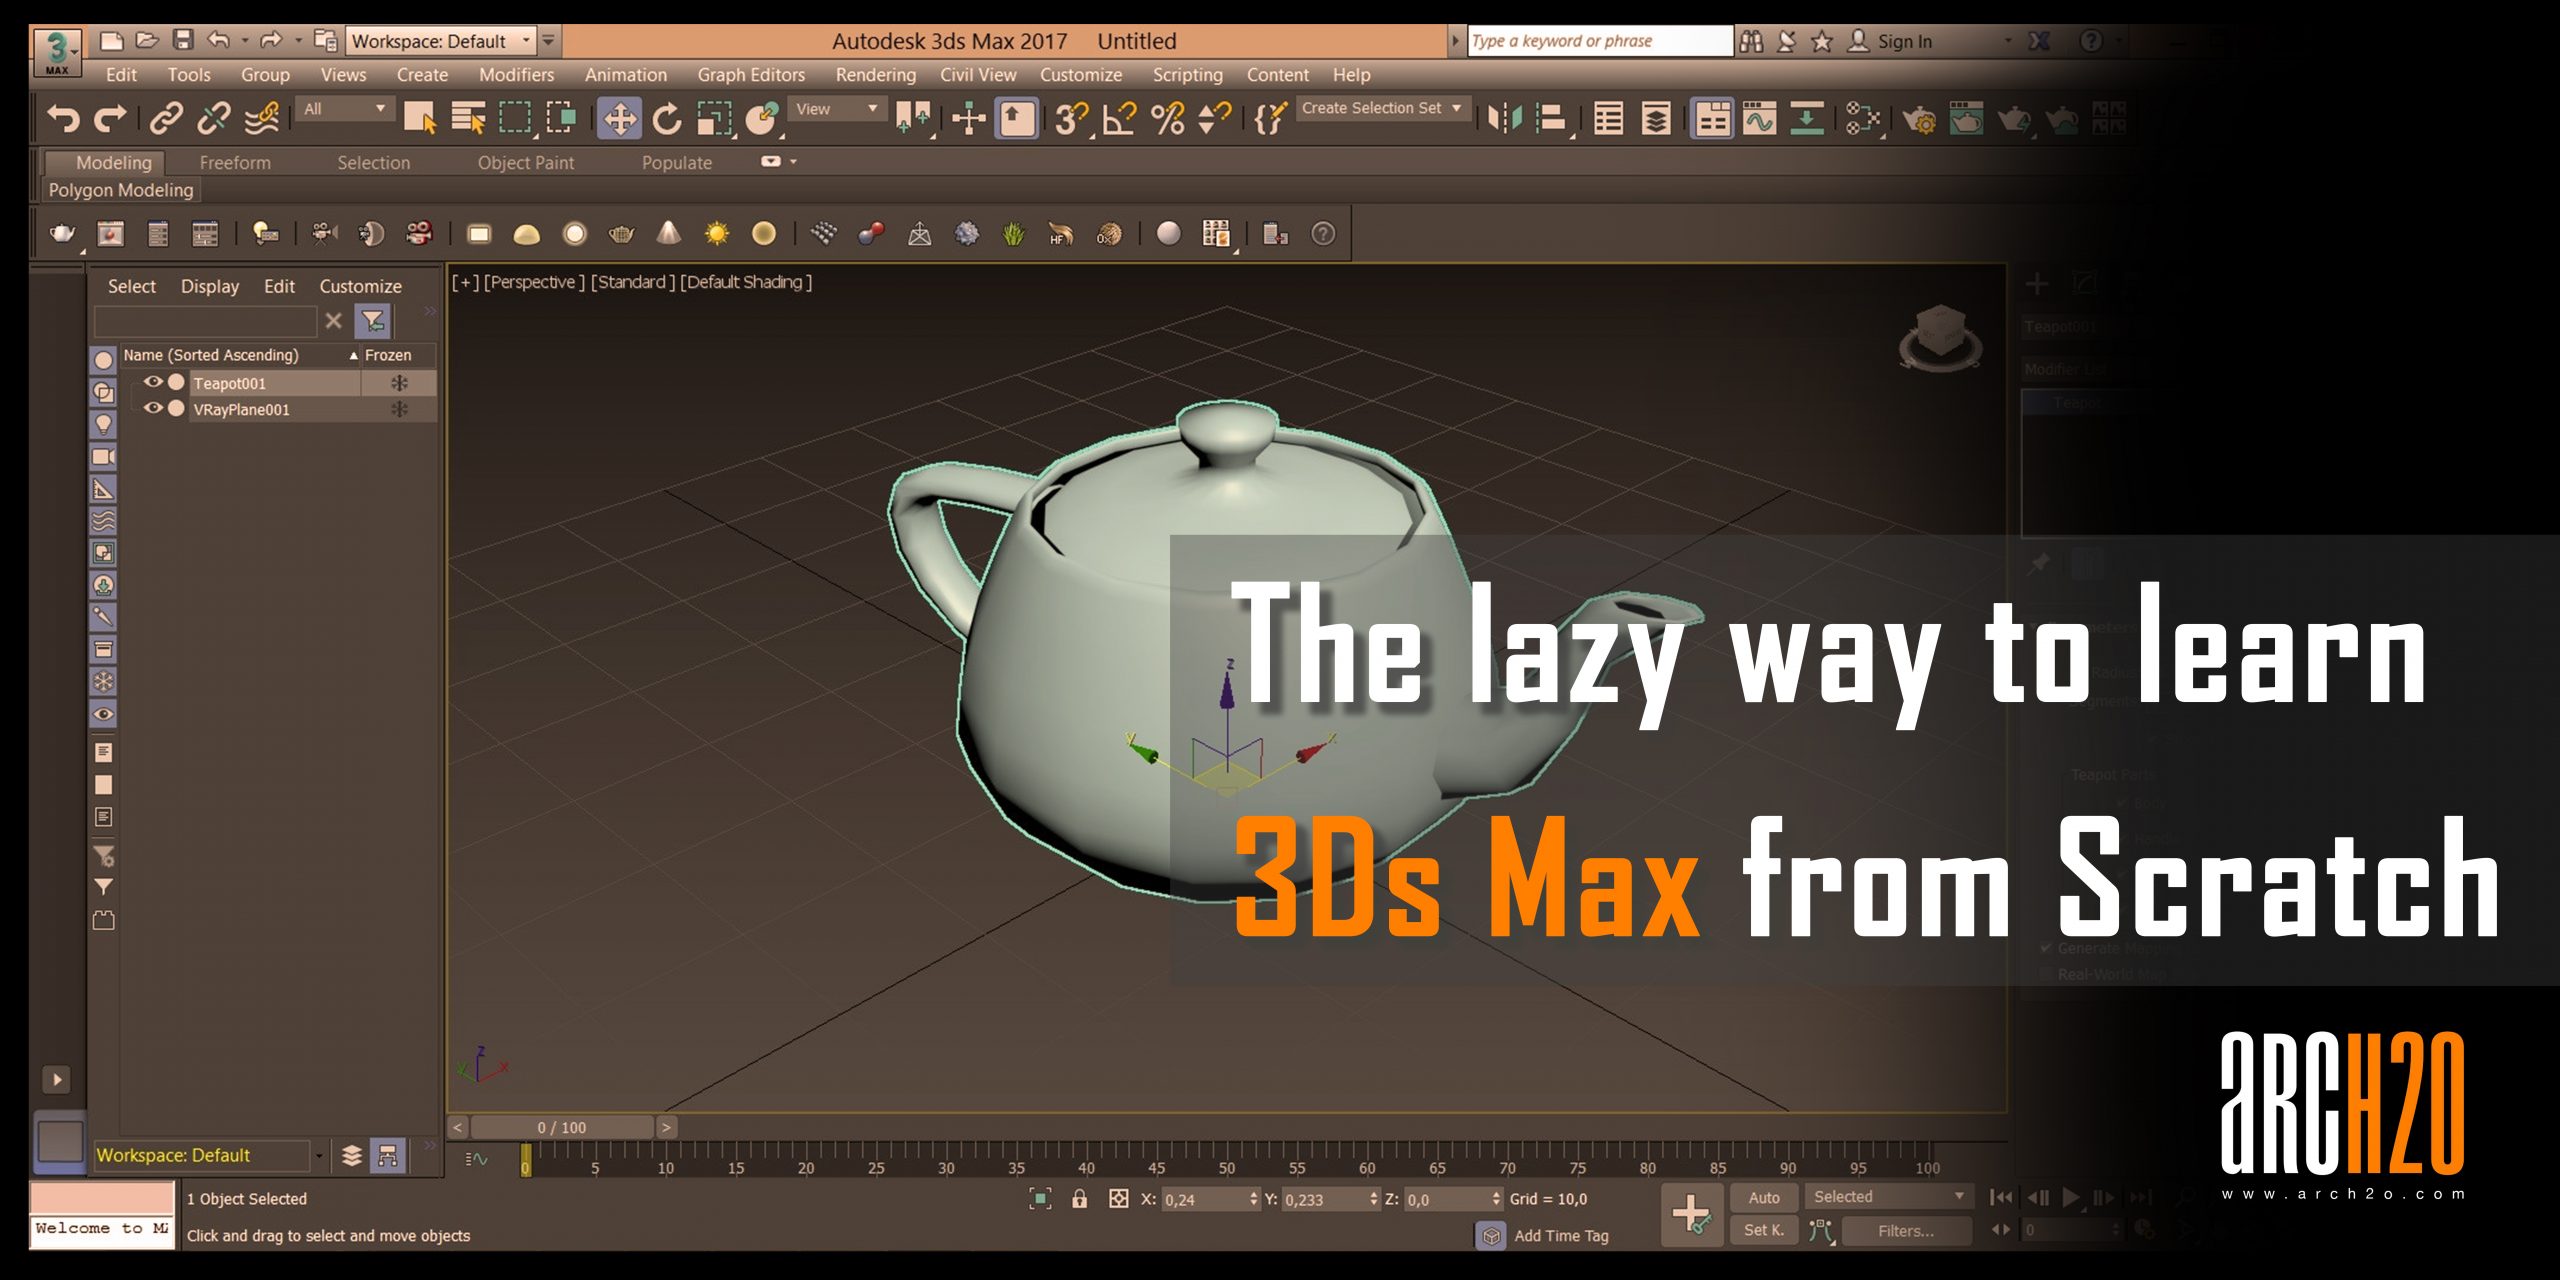
Task: Hide Teapot001 using its eye icon
Action: pyautogui.click(x=152, y=382)
